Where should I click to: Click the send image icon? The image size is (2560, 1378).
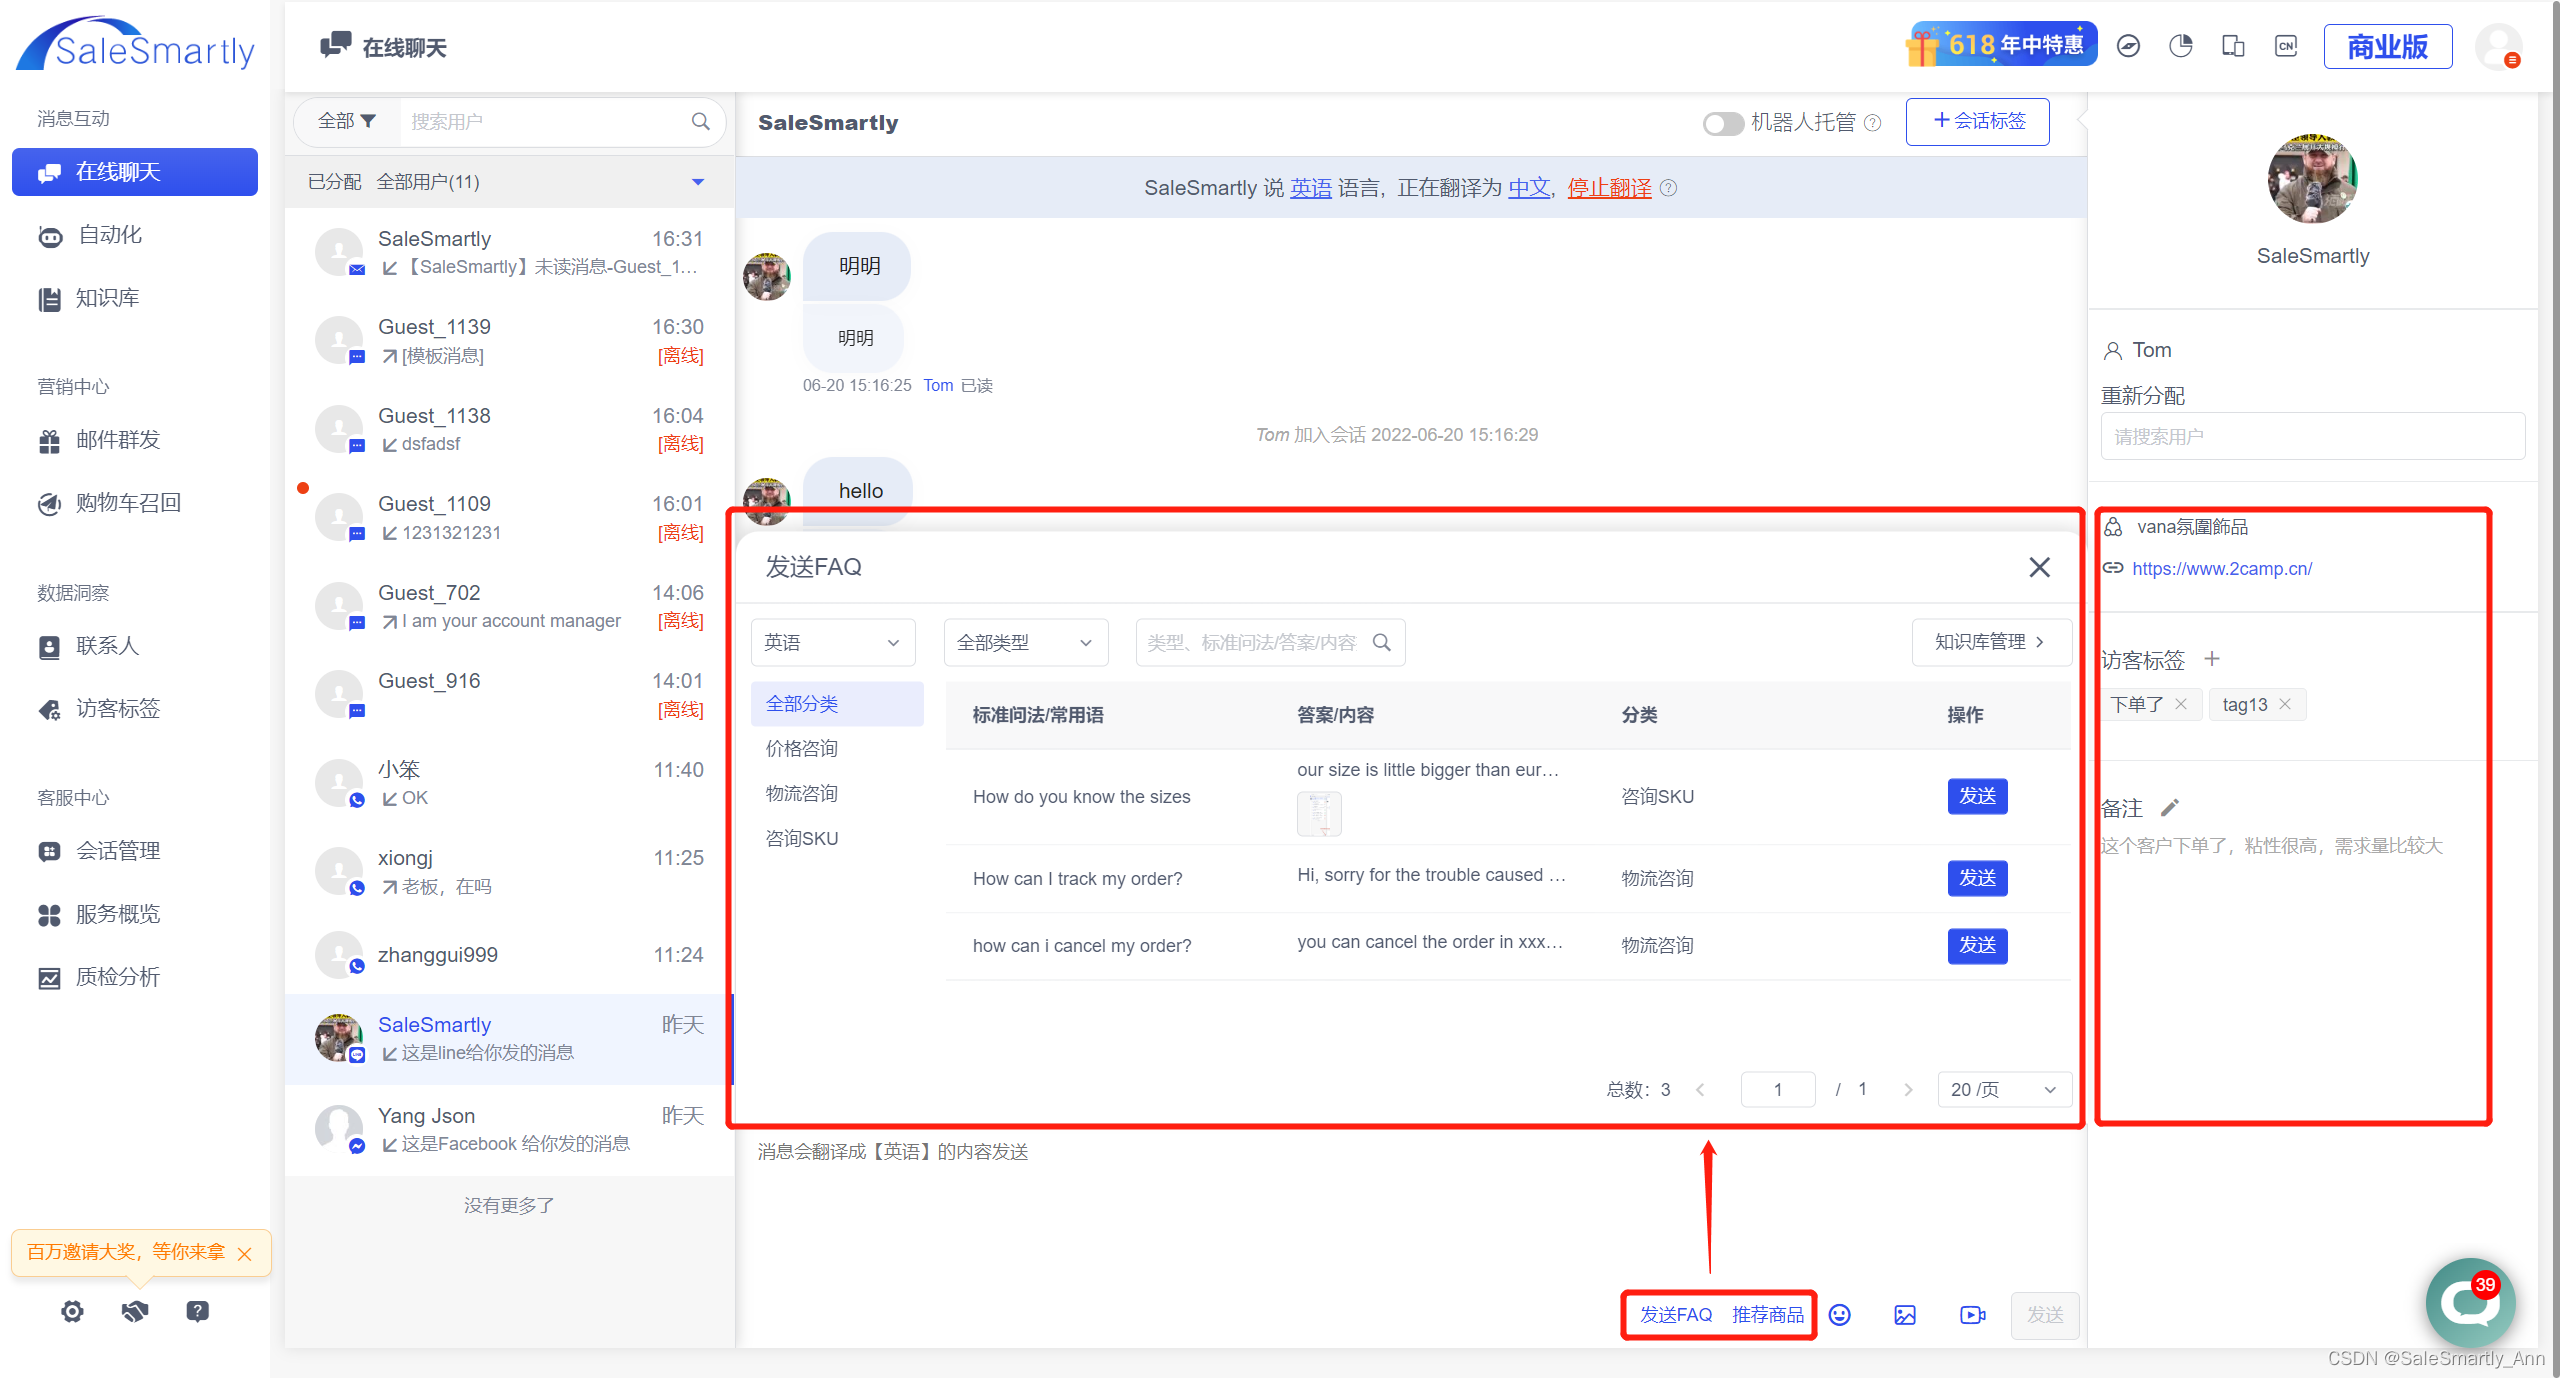click(1905, 1315)
